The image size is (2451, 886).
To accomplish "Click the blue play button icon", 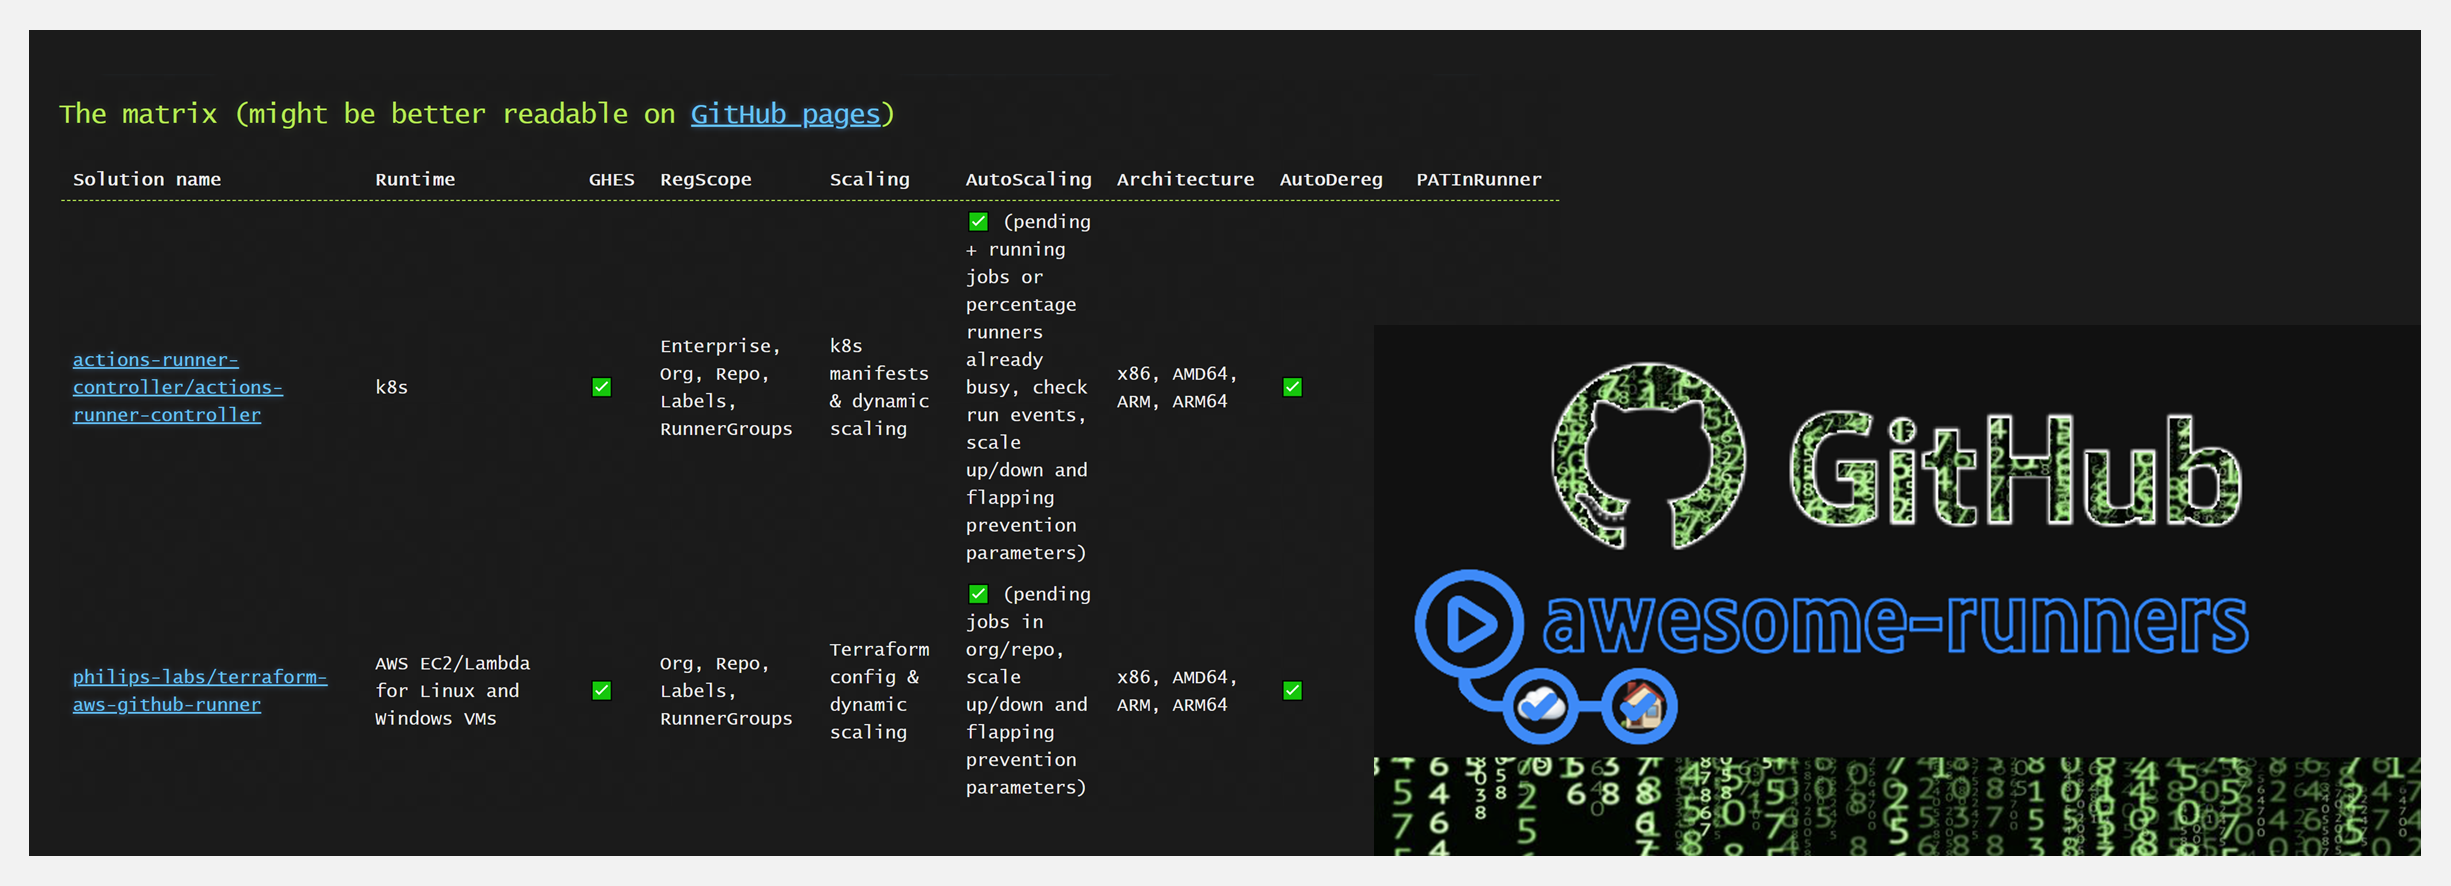I will 1469,624.
